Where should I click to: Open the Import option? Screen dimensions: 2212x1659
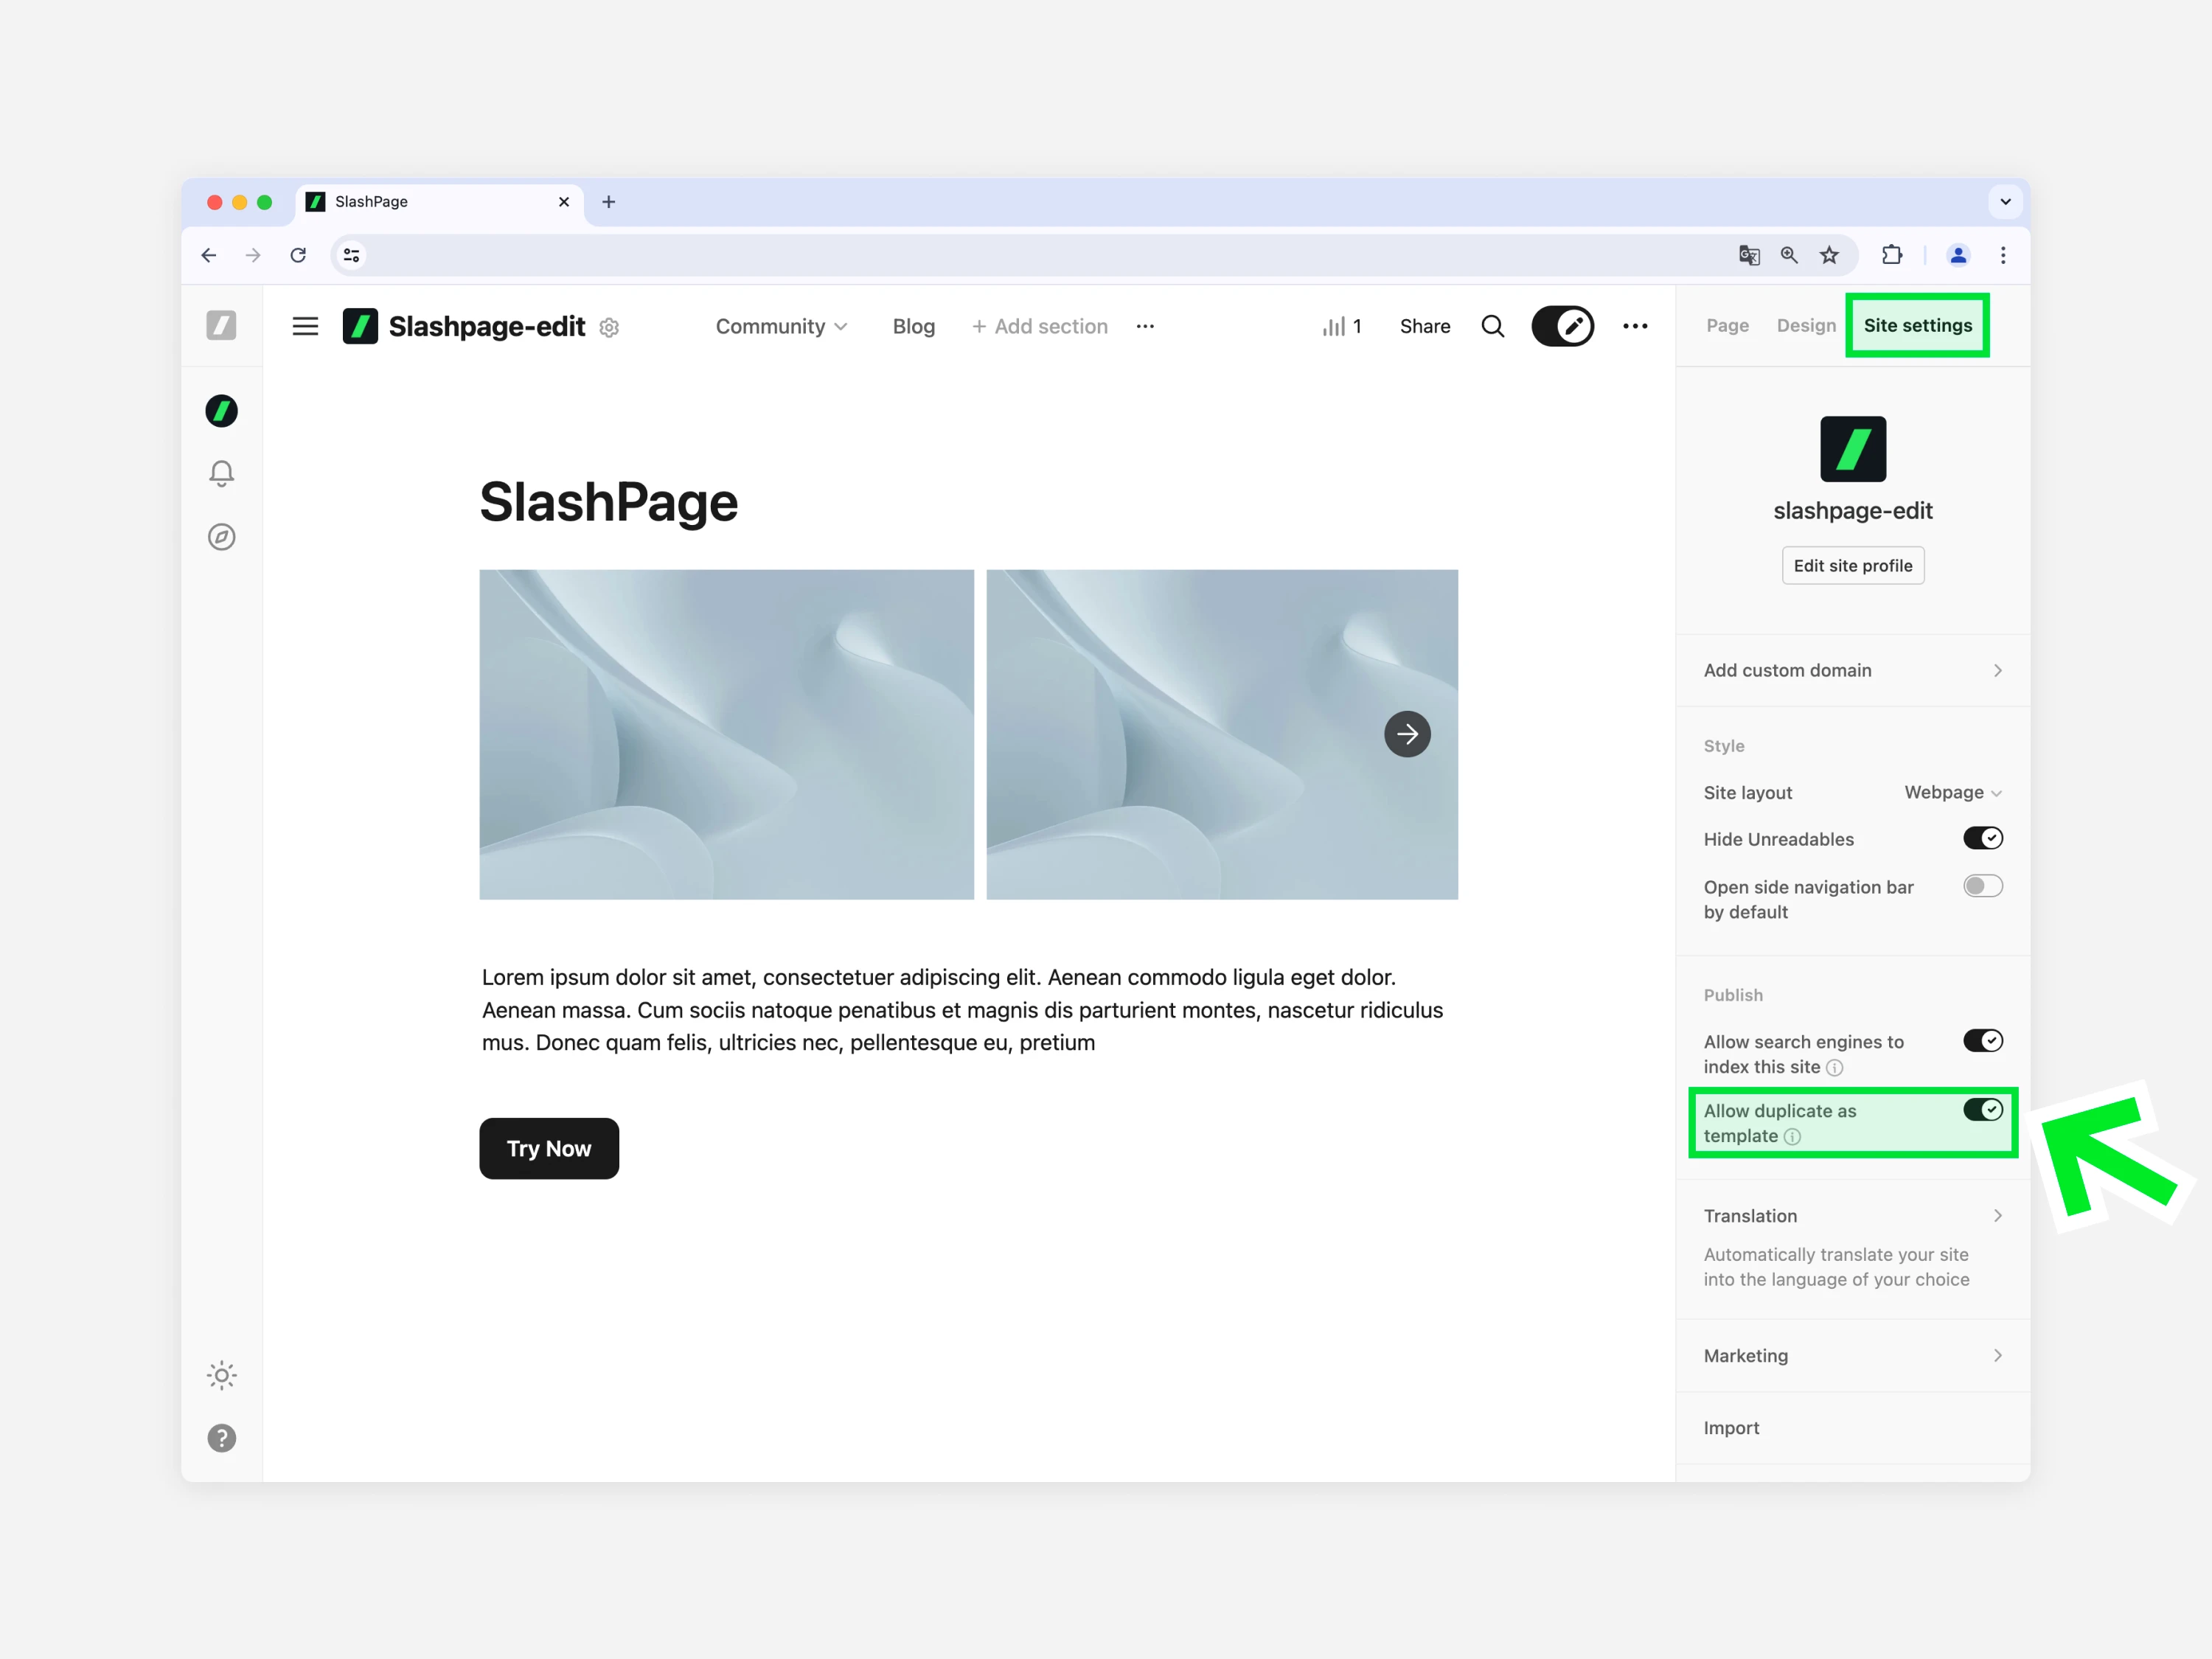(x=1852, y=1427)
